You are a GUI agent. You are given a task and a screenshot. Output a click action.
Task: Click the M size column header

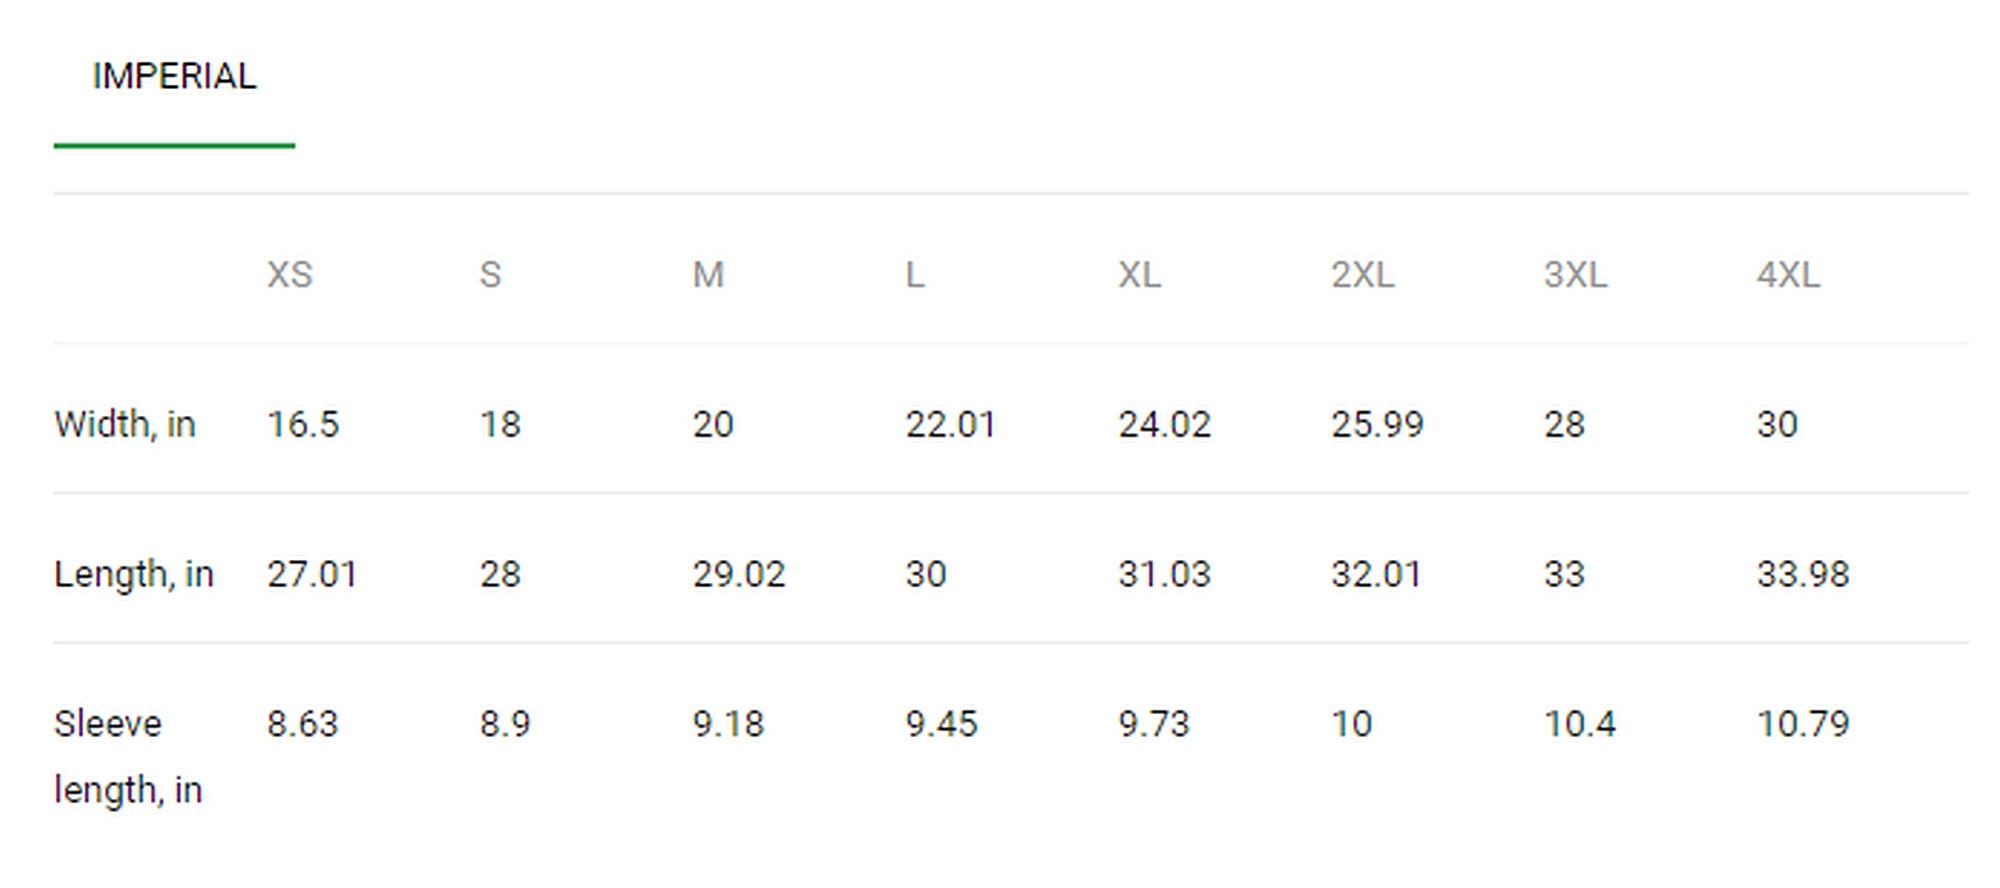tap(708, 275)
